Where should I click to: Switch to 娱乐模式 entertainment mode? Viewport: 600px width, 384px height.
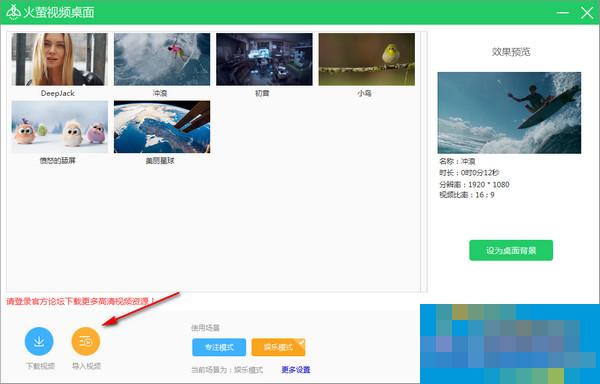coord(278,347)
